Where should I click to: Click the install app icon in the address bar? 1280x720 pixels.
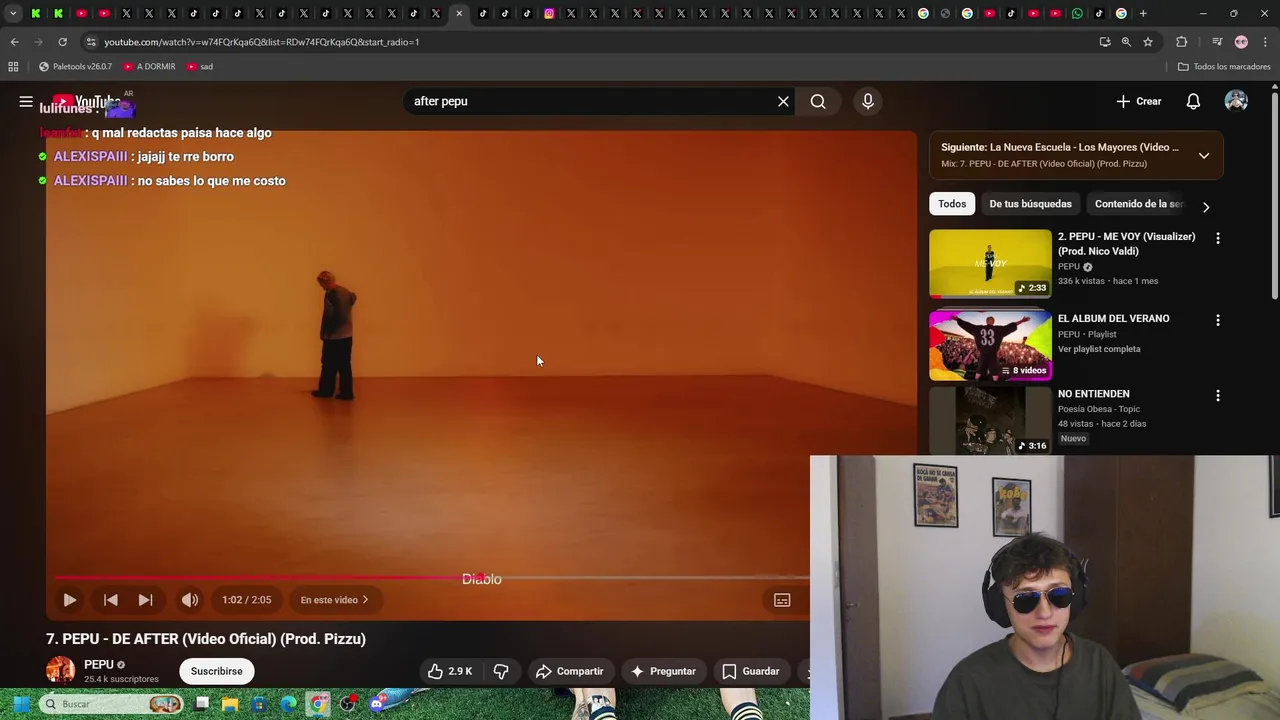pyautogui.click(x=1105, y=42)
